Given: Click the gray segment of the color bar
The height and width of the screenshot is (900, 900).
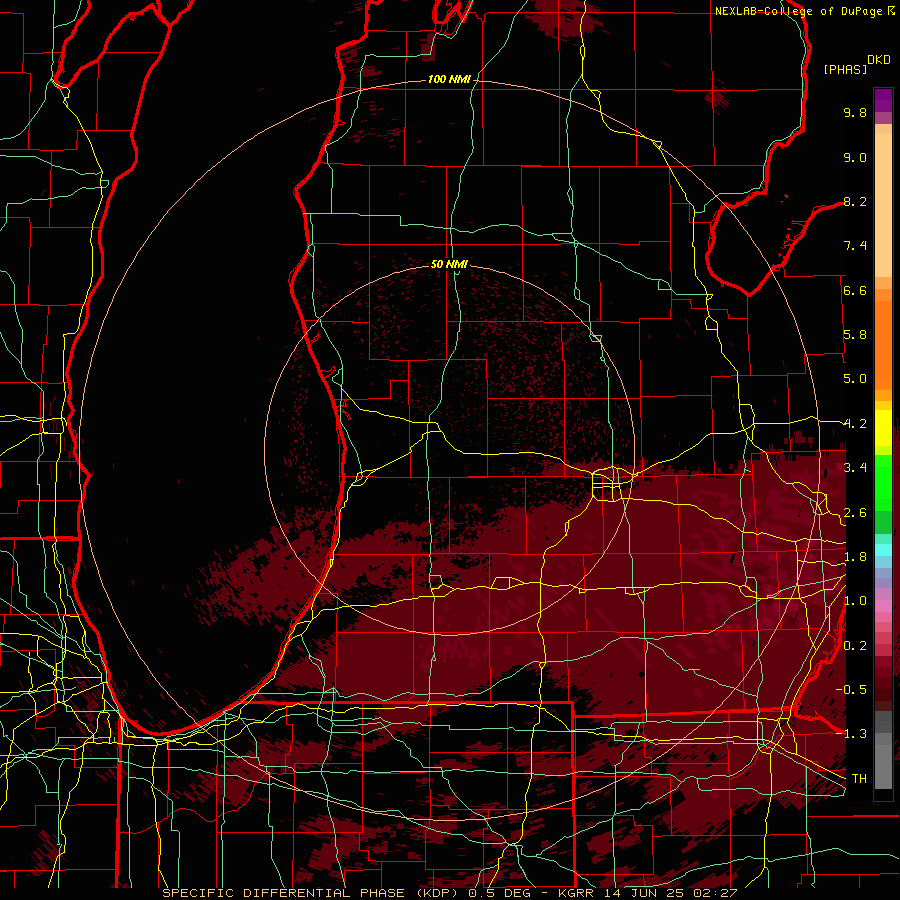Looking at the screenshot, I should (883, 750).
